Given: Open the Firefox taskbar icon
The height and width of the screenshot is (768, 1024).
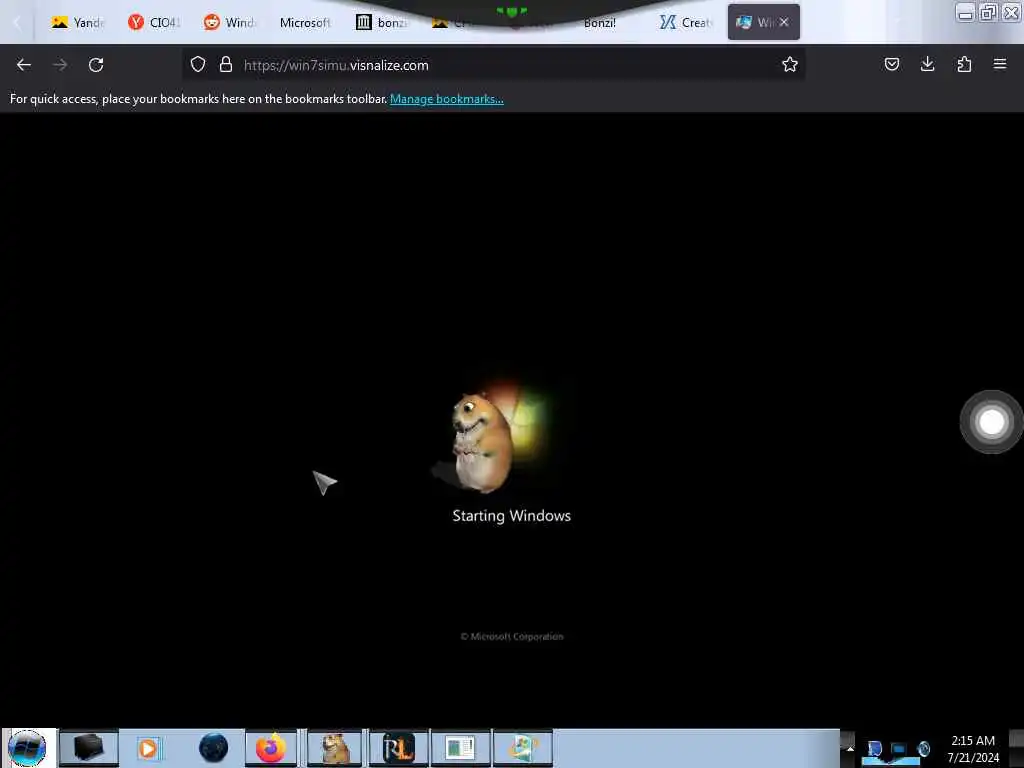Looking at the screenshot, I should click(270, 748).
